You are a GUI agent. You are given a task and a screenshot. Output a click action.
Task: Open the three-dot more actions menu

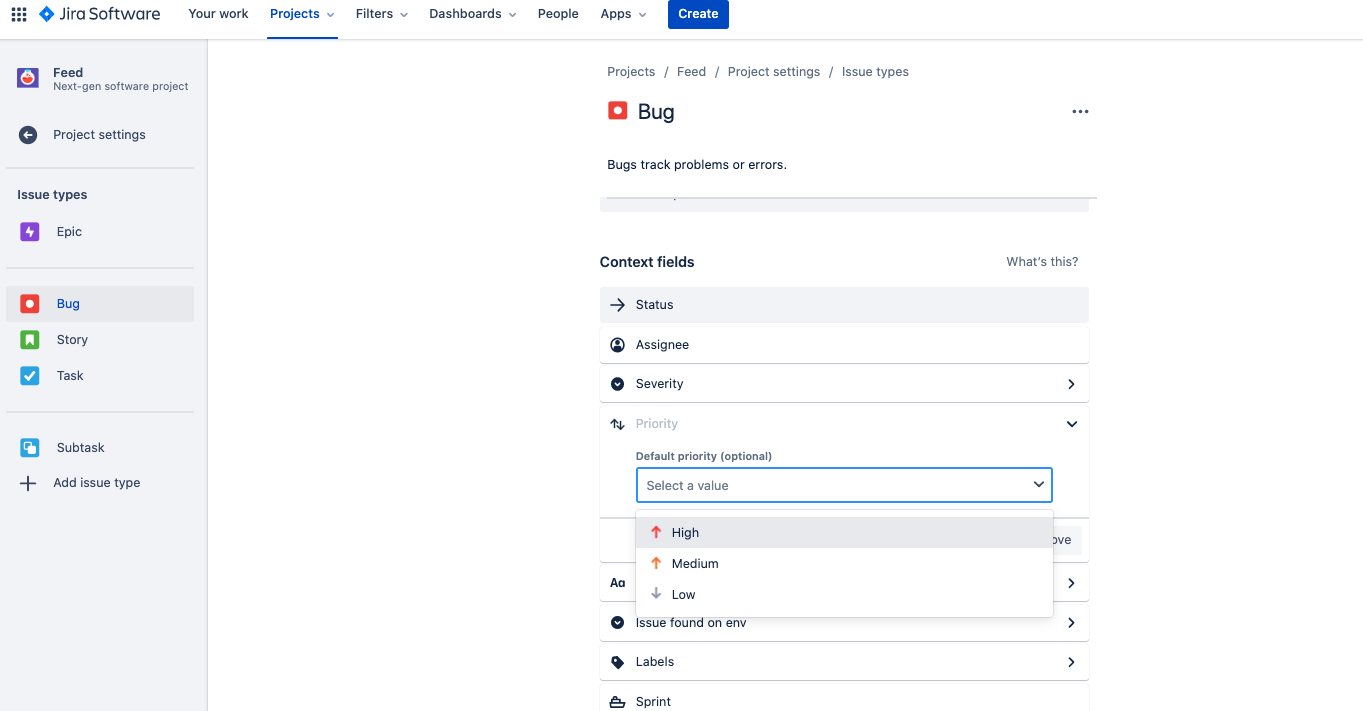(x=1080, y=112)
